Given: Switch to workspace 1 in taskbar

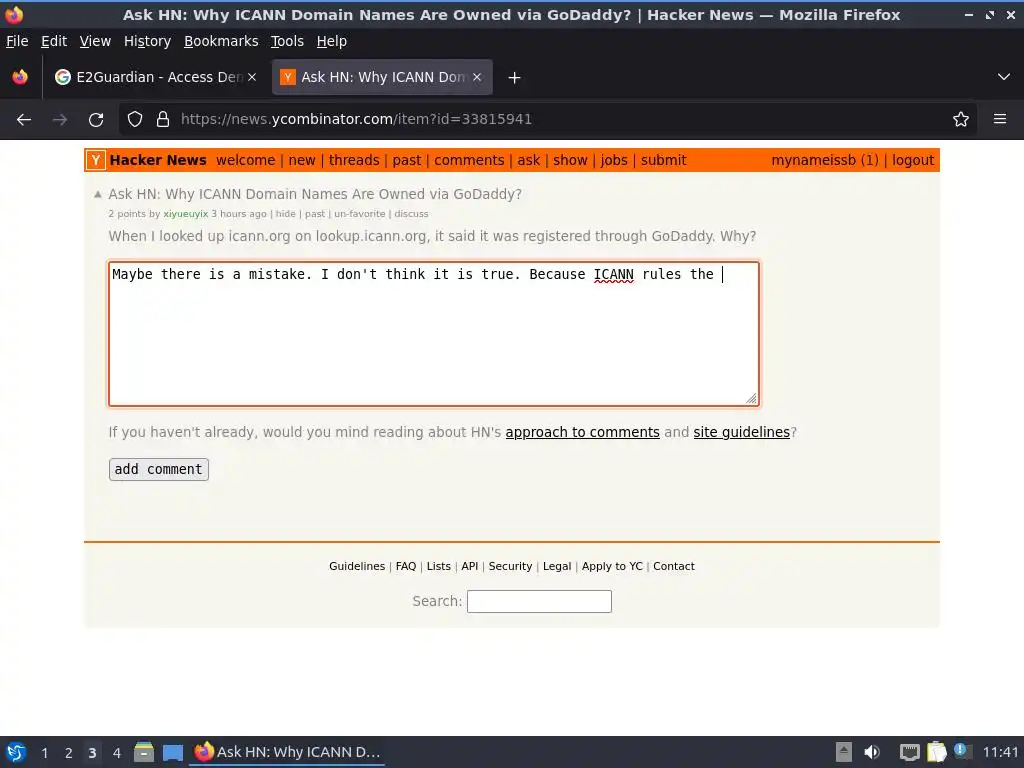Looking at the screenshot, I should point(44,753).
